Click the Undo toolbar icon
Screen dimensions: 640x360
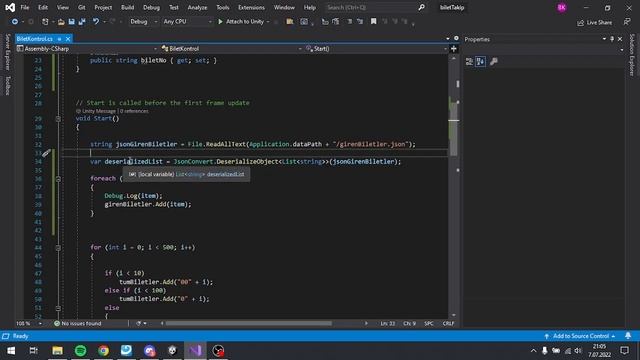pyautogui.click(x=96, y=22)
